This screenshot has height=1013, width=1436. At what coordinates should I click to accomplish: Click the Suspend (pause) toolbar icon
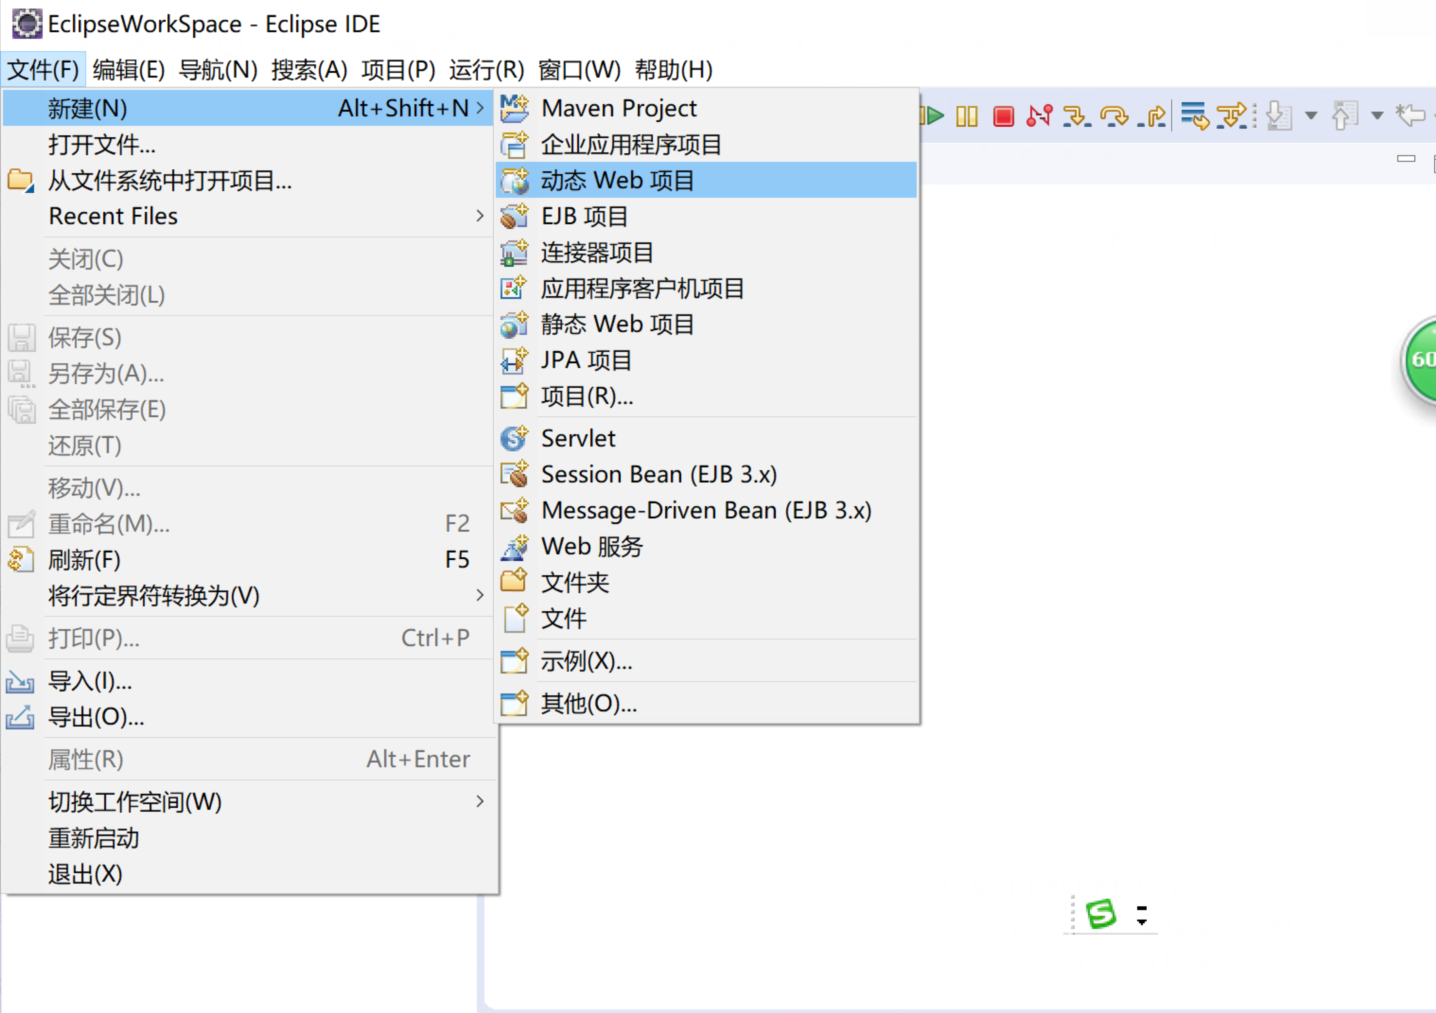click(966, 116)
